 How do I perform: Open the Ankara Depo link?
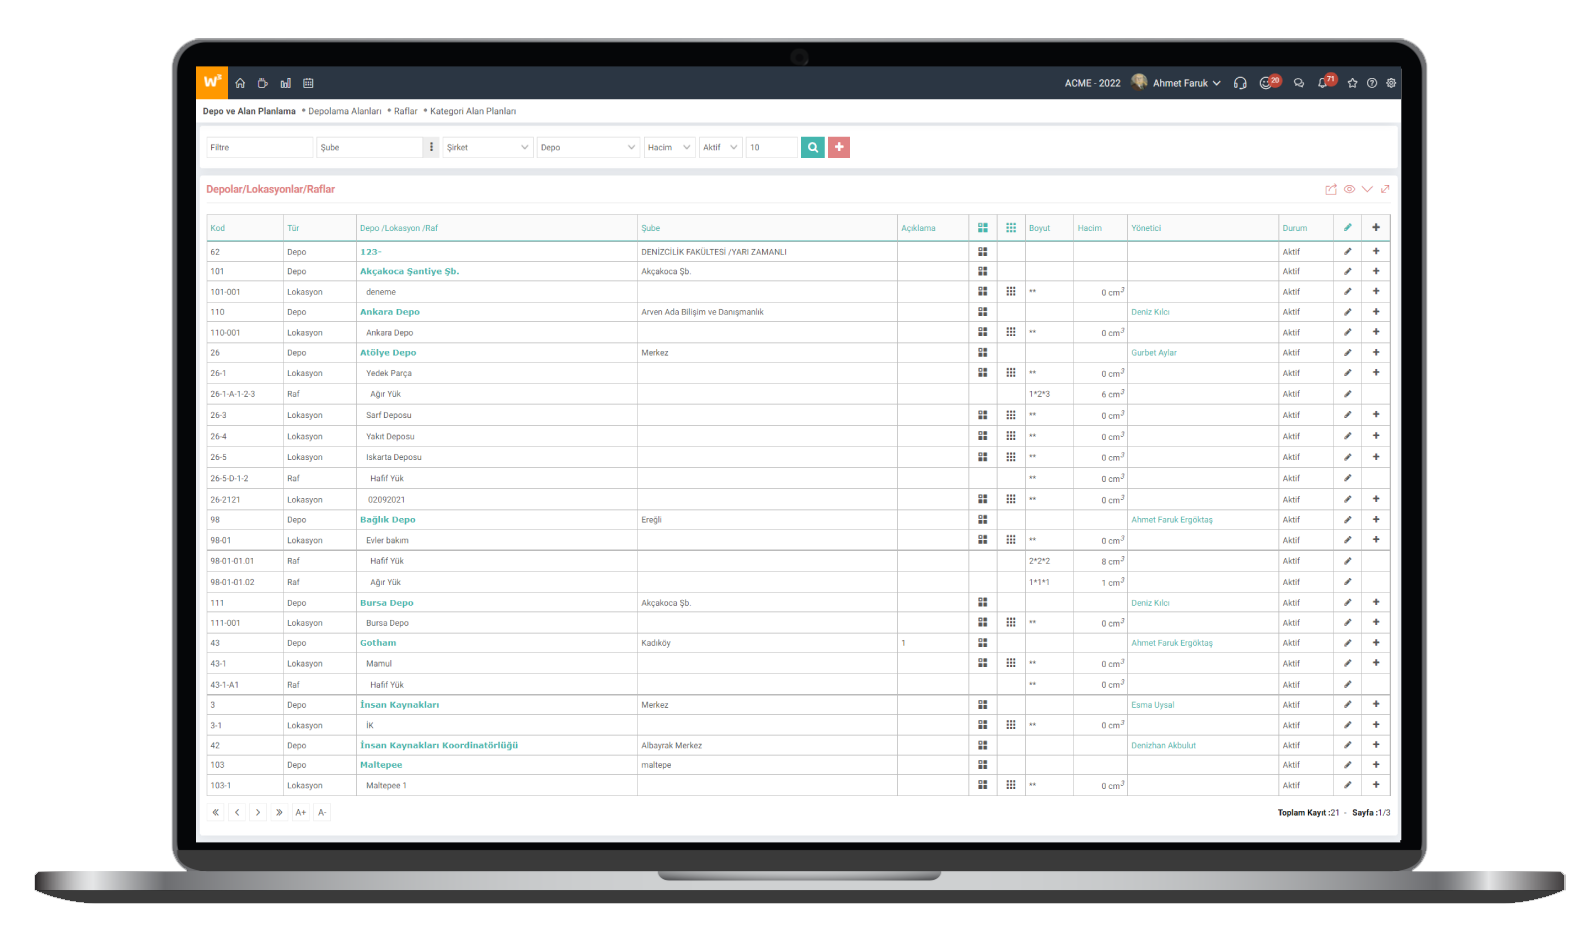[390, 312]
